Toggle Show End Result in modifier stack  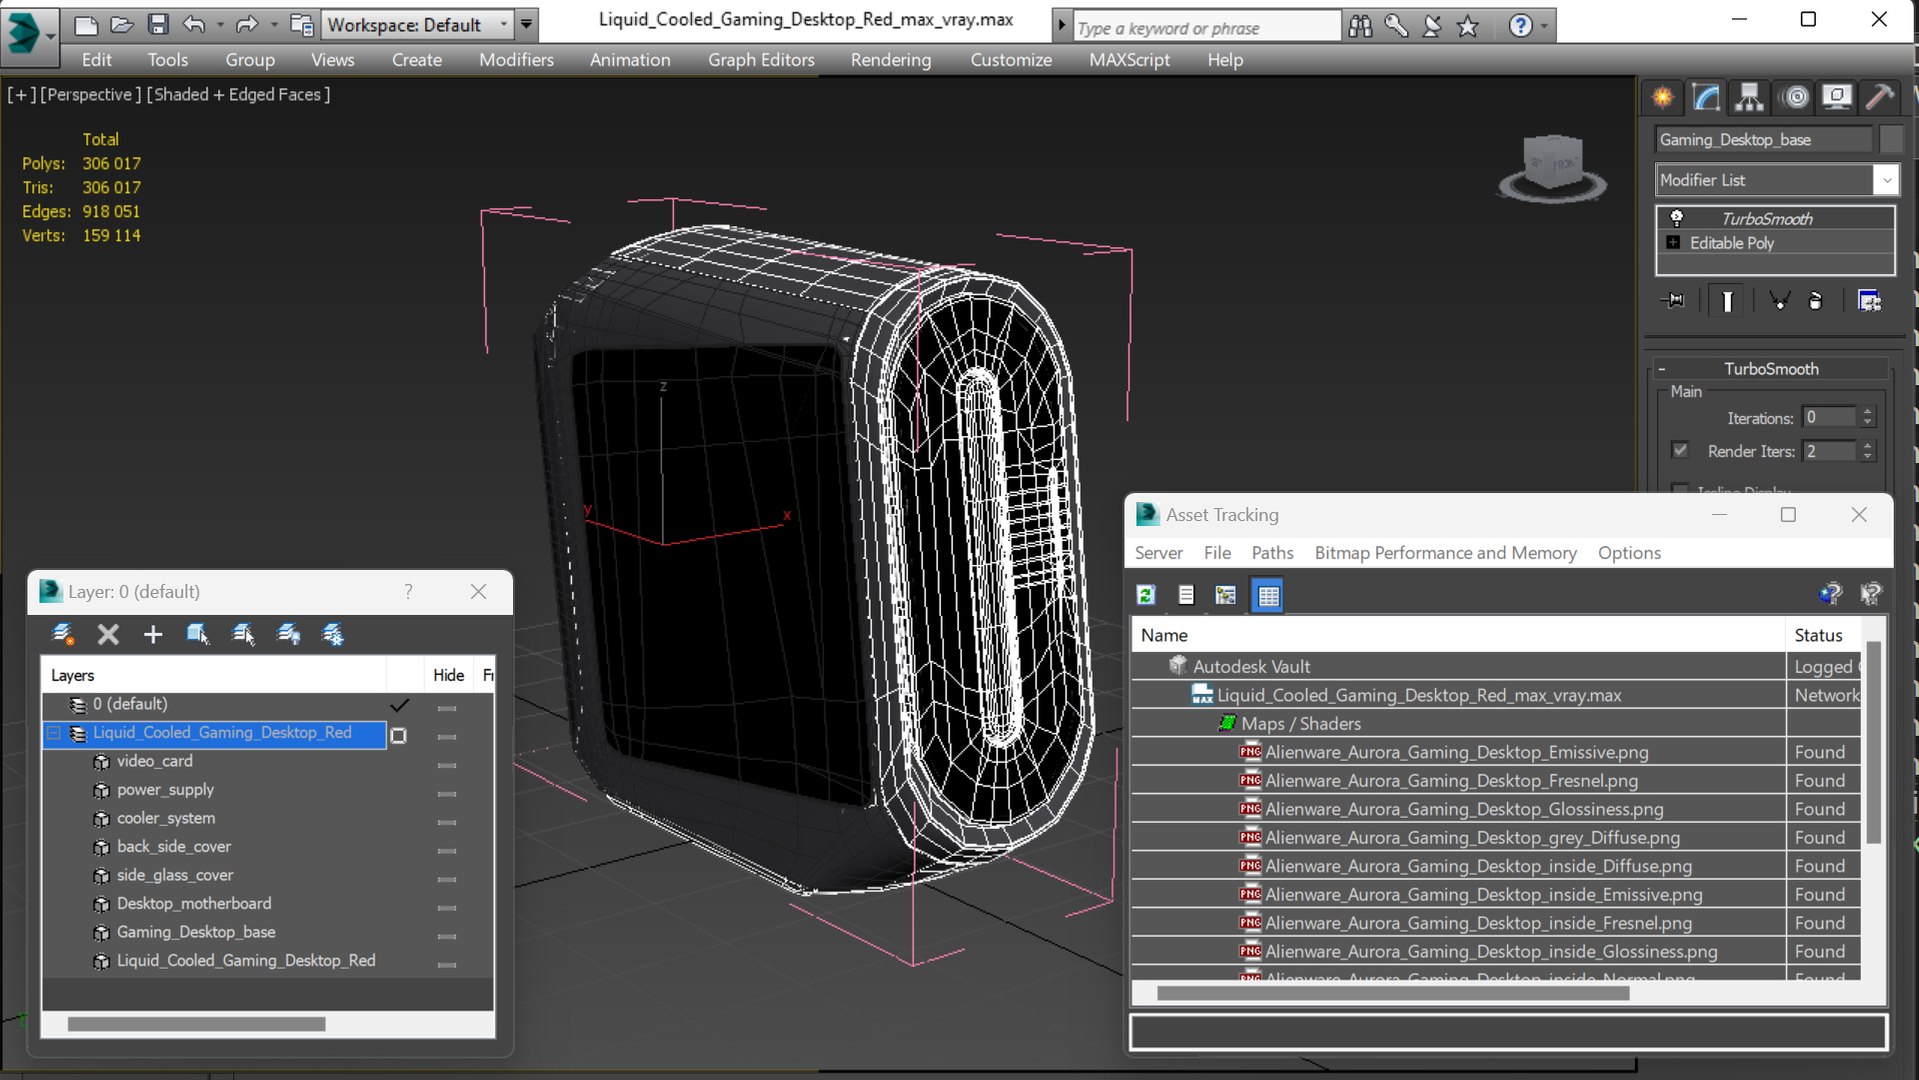1727,301
